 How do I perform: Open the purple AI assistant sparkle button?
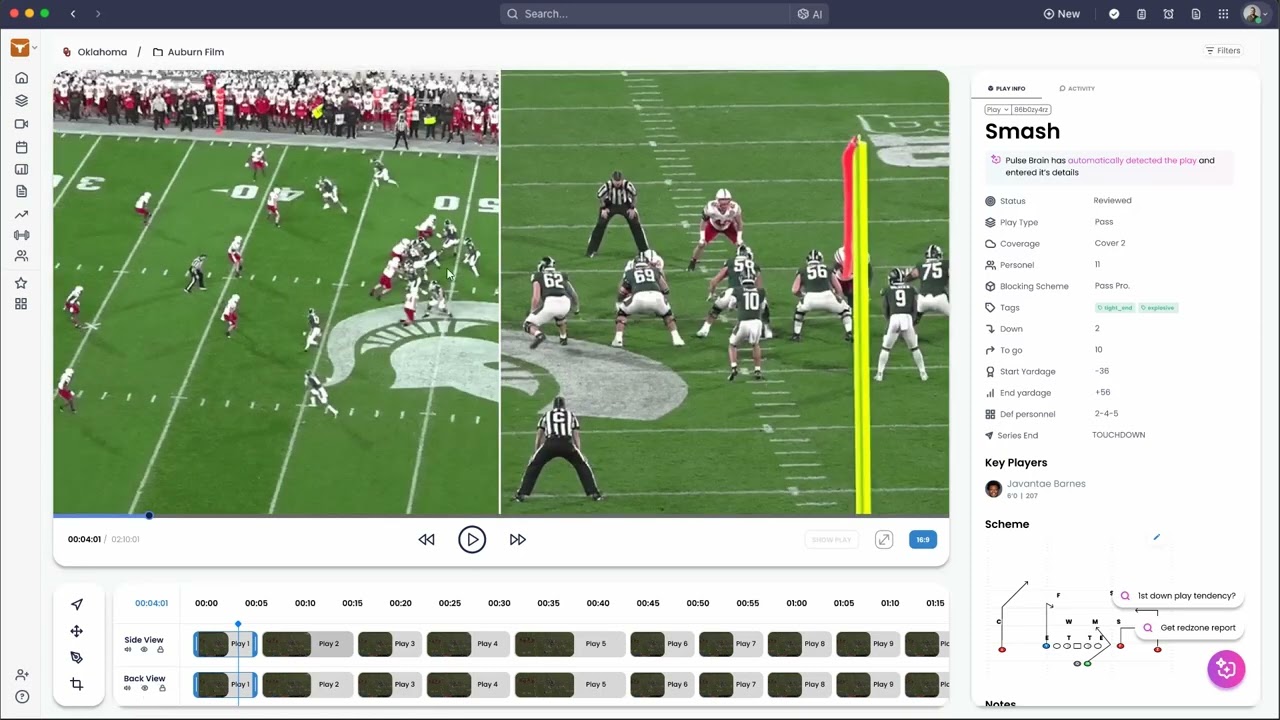click(1226, 669)
